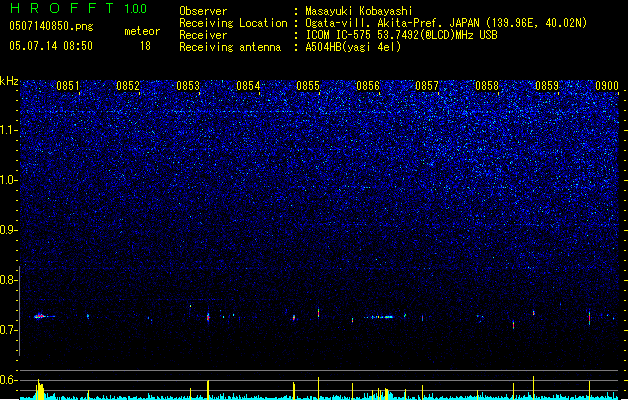Click the meteor label
This screenshot has height=400, width=629.
click(142, 31)
